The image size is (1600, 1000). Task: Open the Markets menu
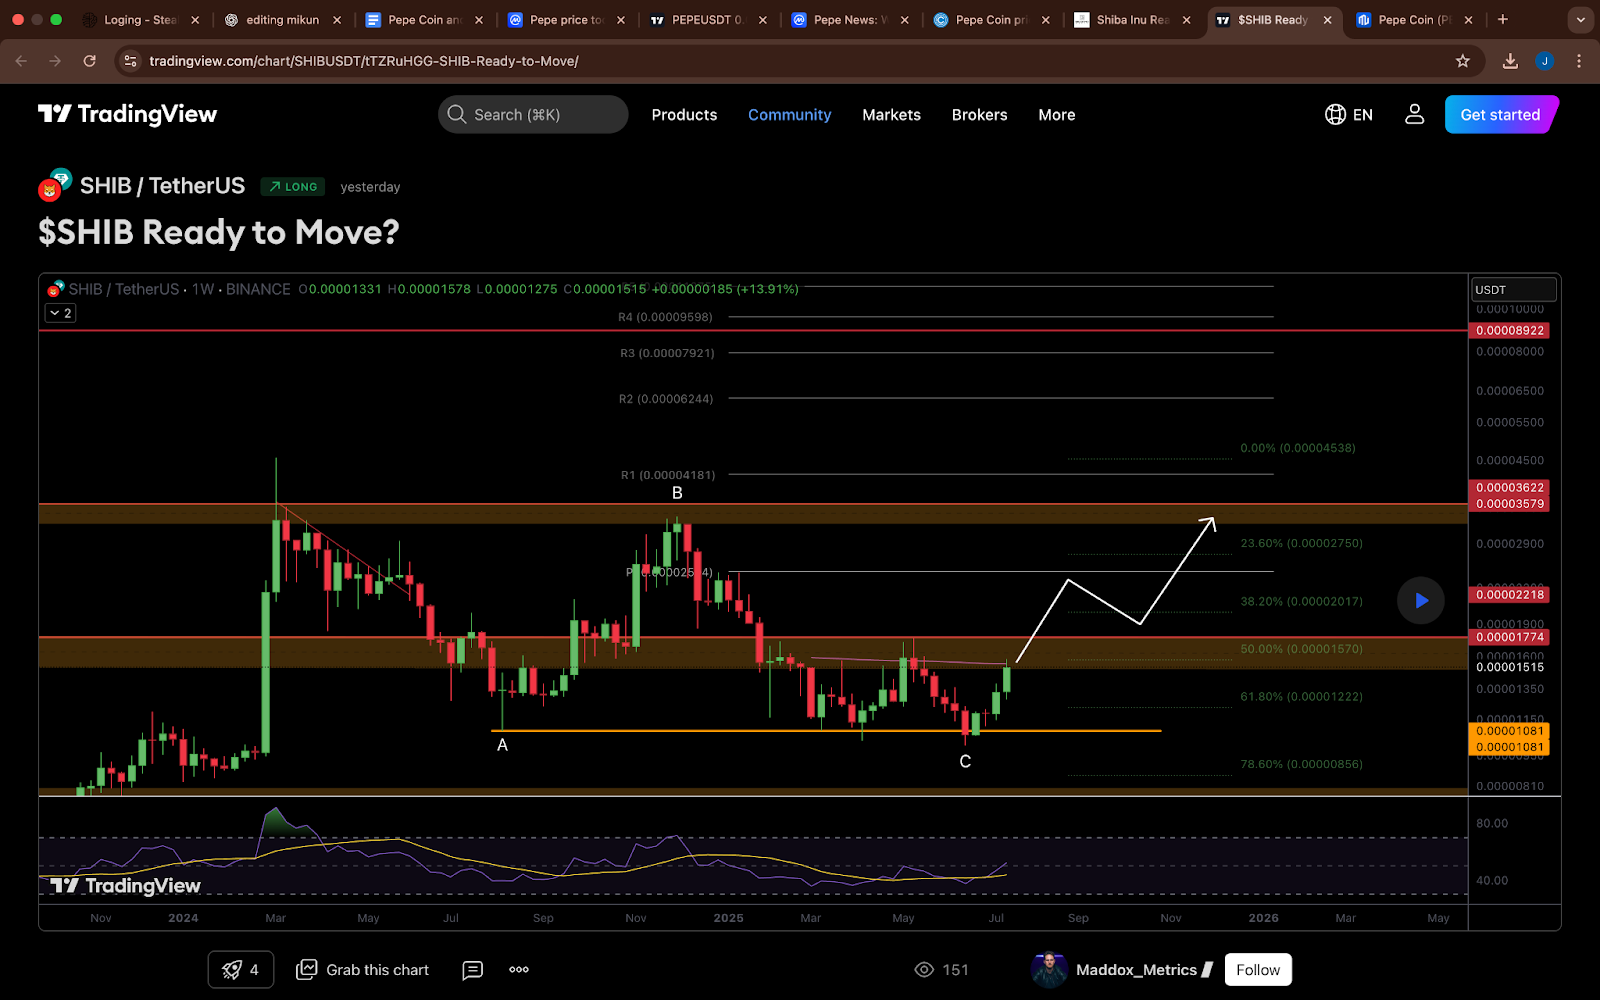tap(891, 115)
